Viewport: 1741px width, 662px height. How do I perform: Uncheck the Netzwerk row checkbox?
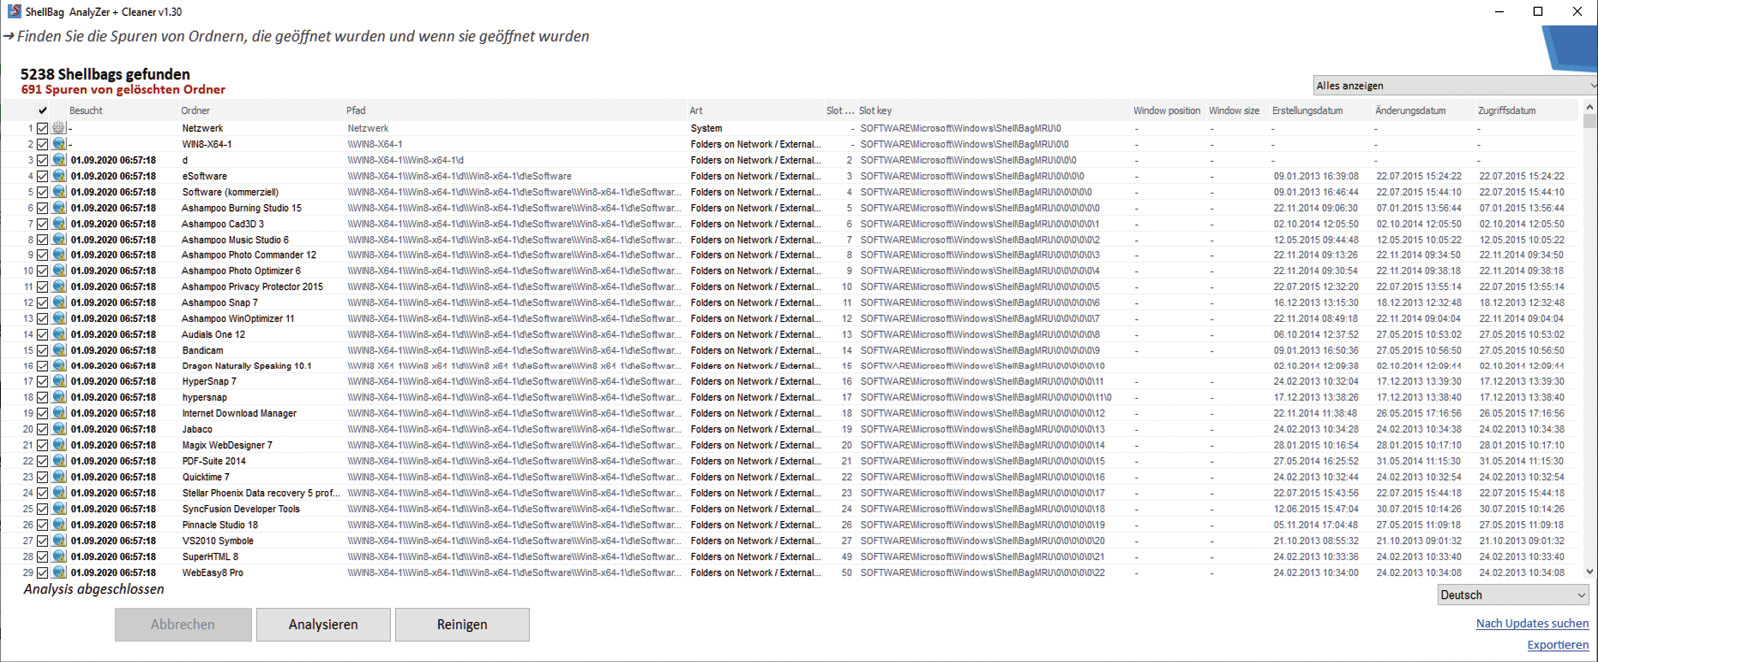click(42, 128)
